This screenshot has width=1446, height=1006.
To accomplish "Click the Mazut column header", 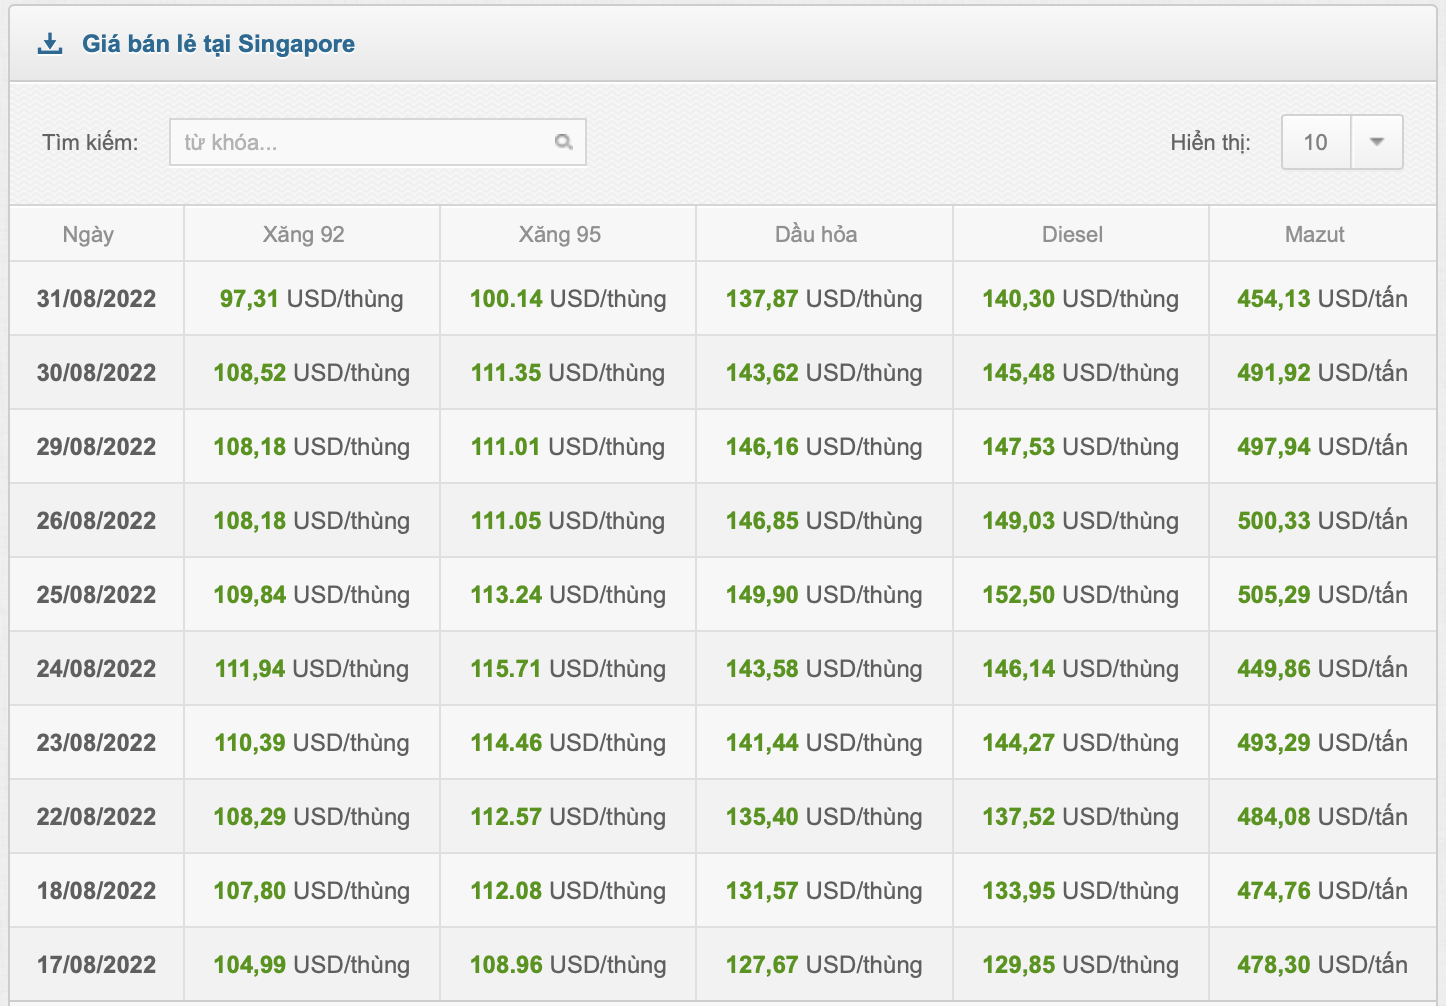I will [x=1314, y=234].
